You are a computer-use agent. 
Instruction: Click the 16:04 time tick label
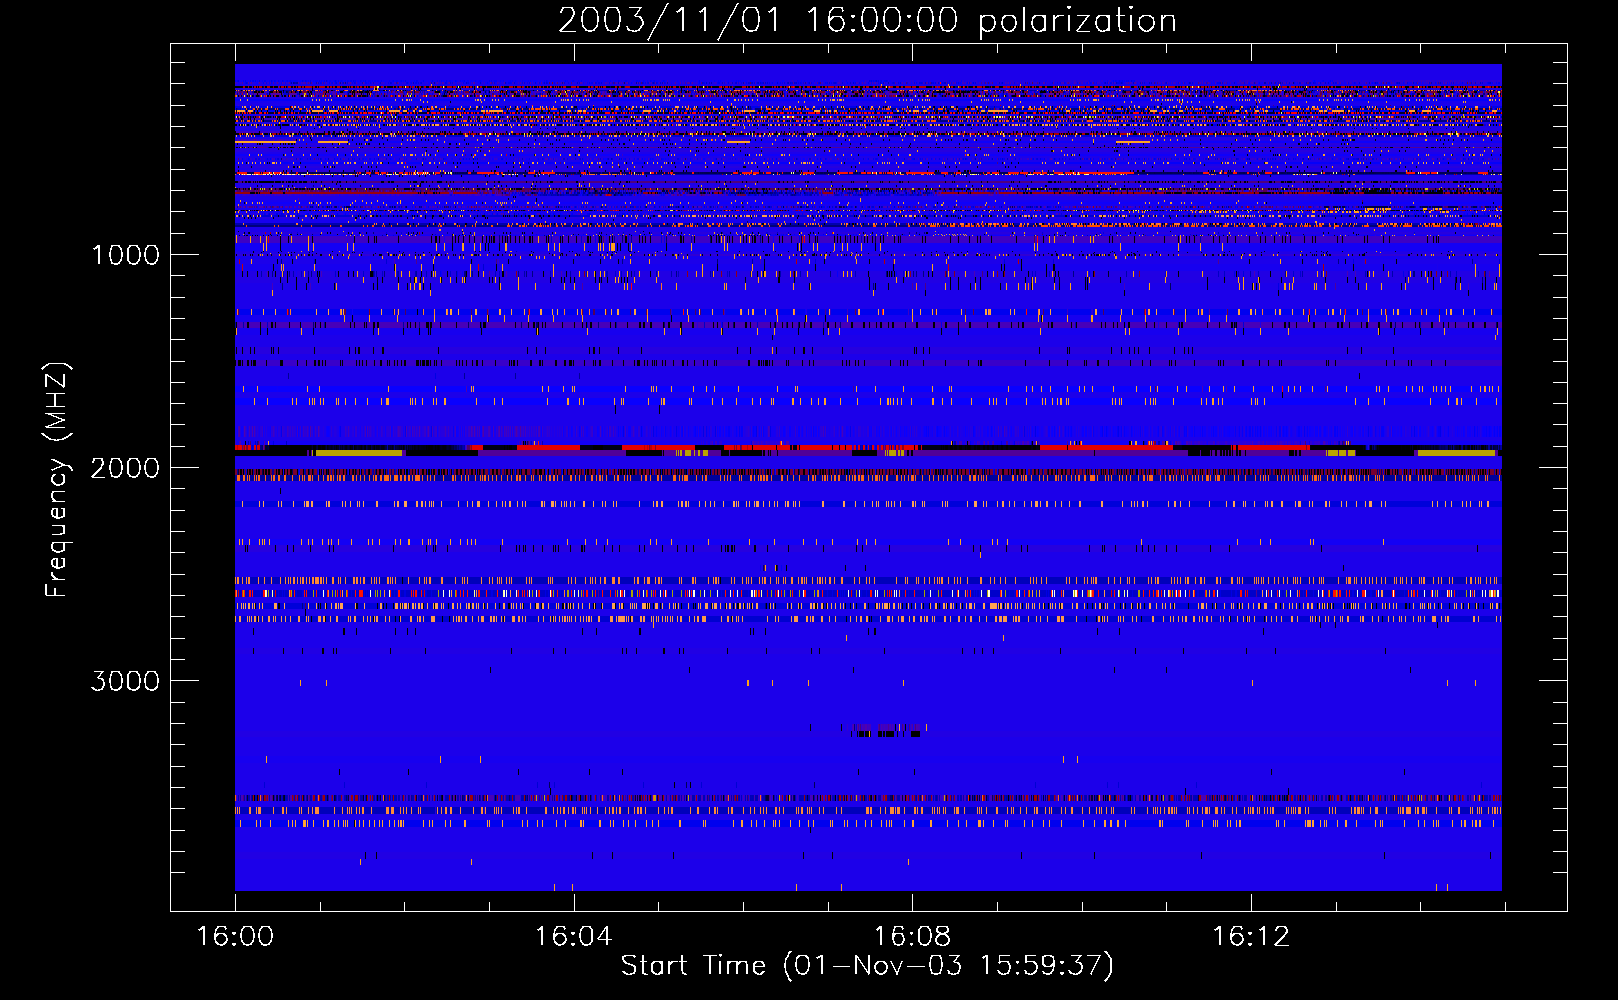click(573, 936)
